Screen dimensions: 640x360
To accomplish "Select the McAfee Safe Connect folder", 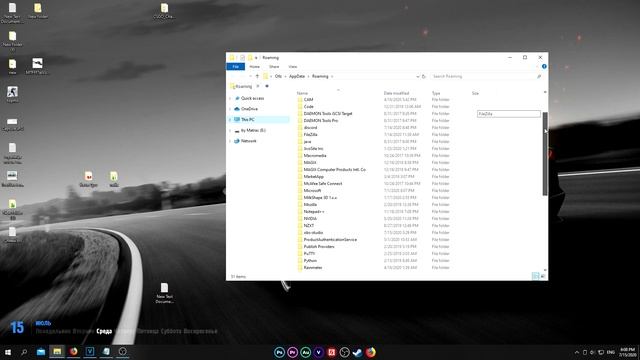I will point(323,184).
